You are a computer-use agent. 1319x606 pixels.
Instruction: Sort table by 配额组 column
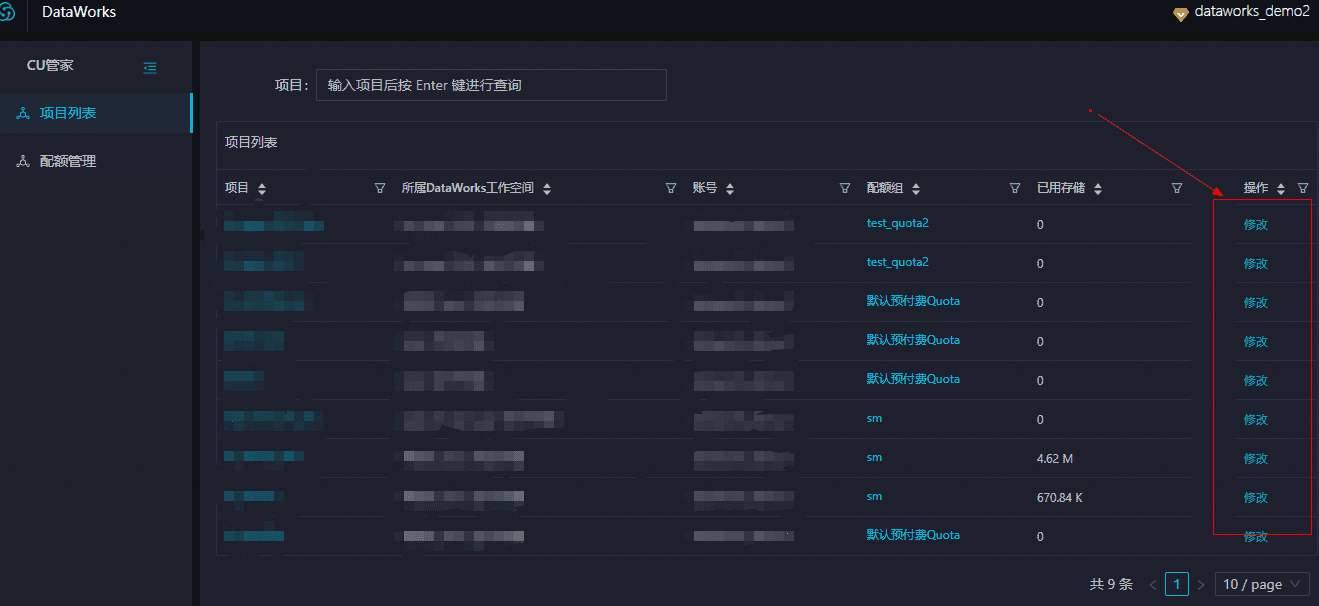click(916, 189)
